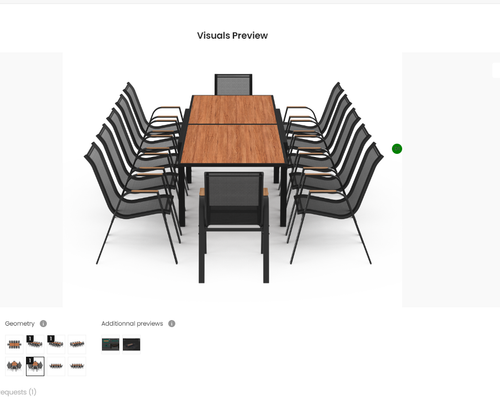Select the first Geometry thumbnail in the bottom row
Screen dimensions: 500x400
click(x=14, y=366)
